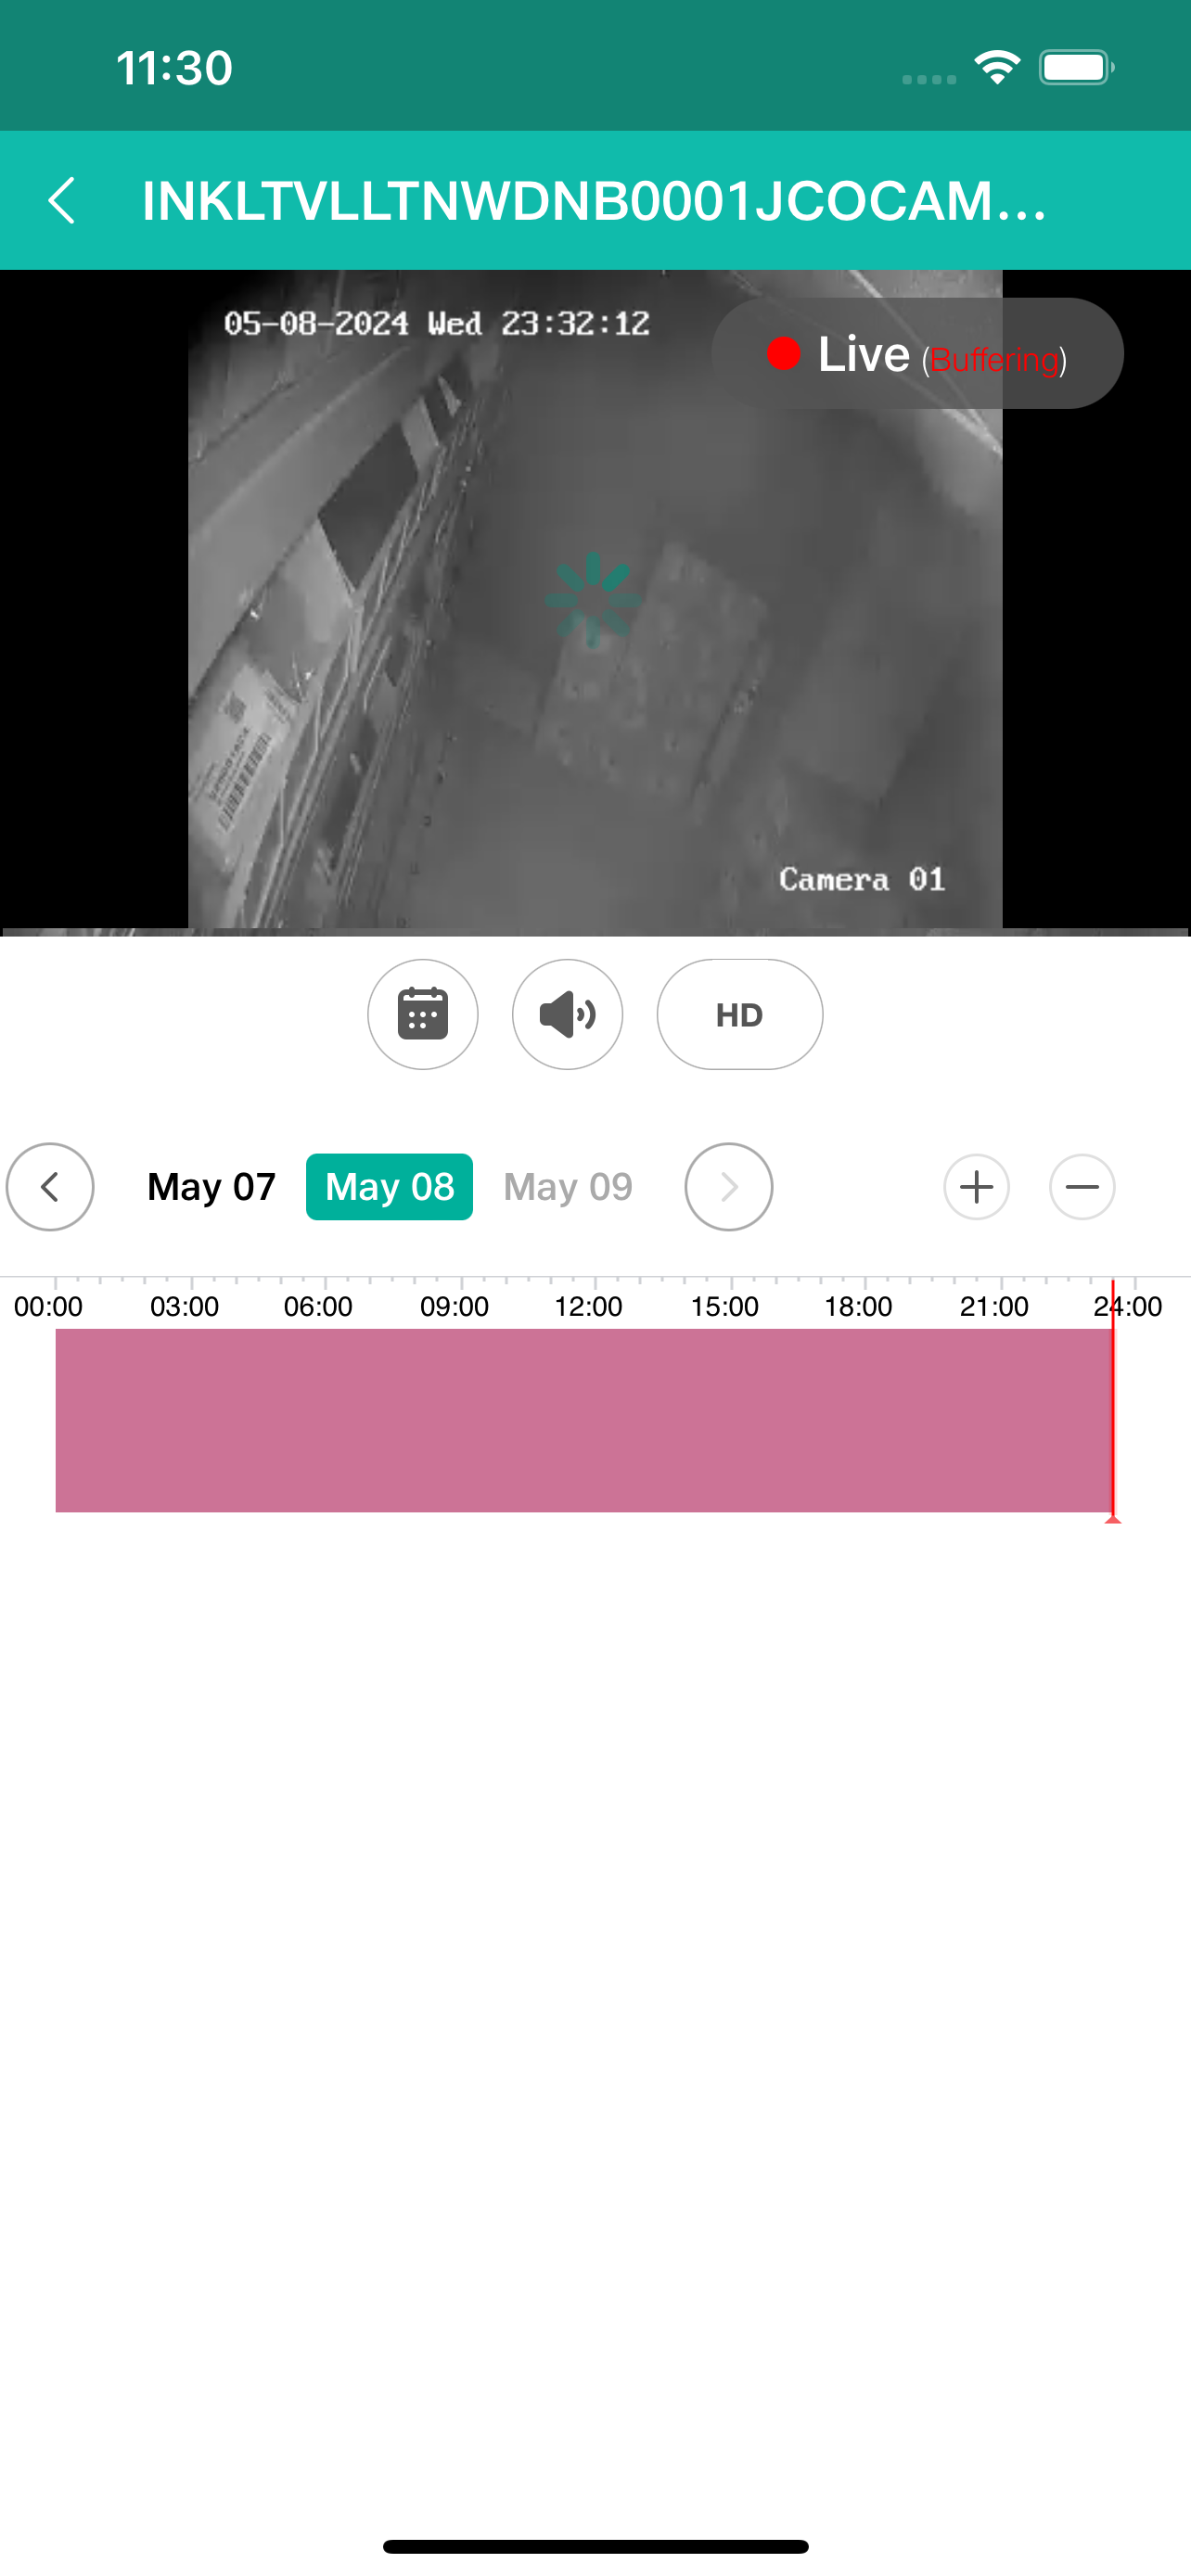
Task: Zoom out the timeline with minus
Action: click(x=1082, y=1186)
